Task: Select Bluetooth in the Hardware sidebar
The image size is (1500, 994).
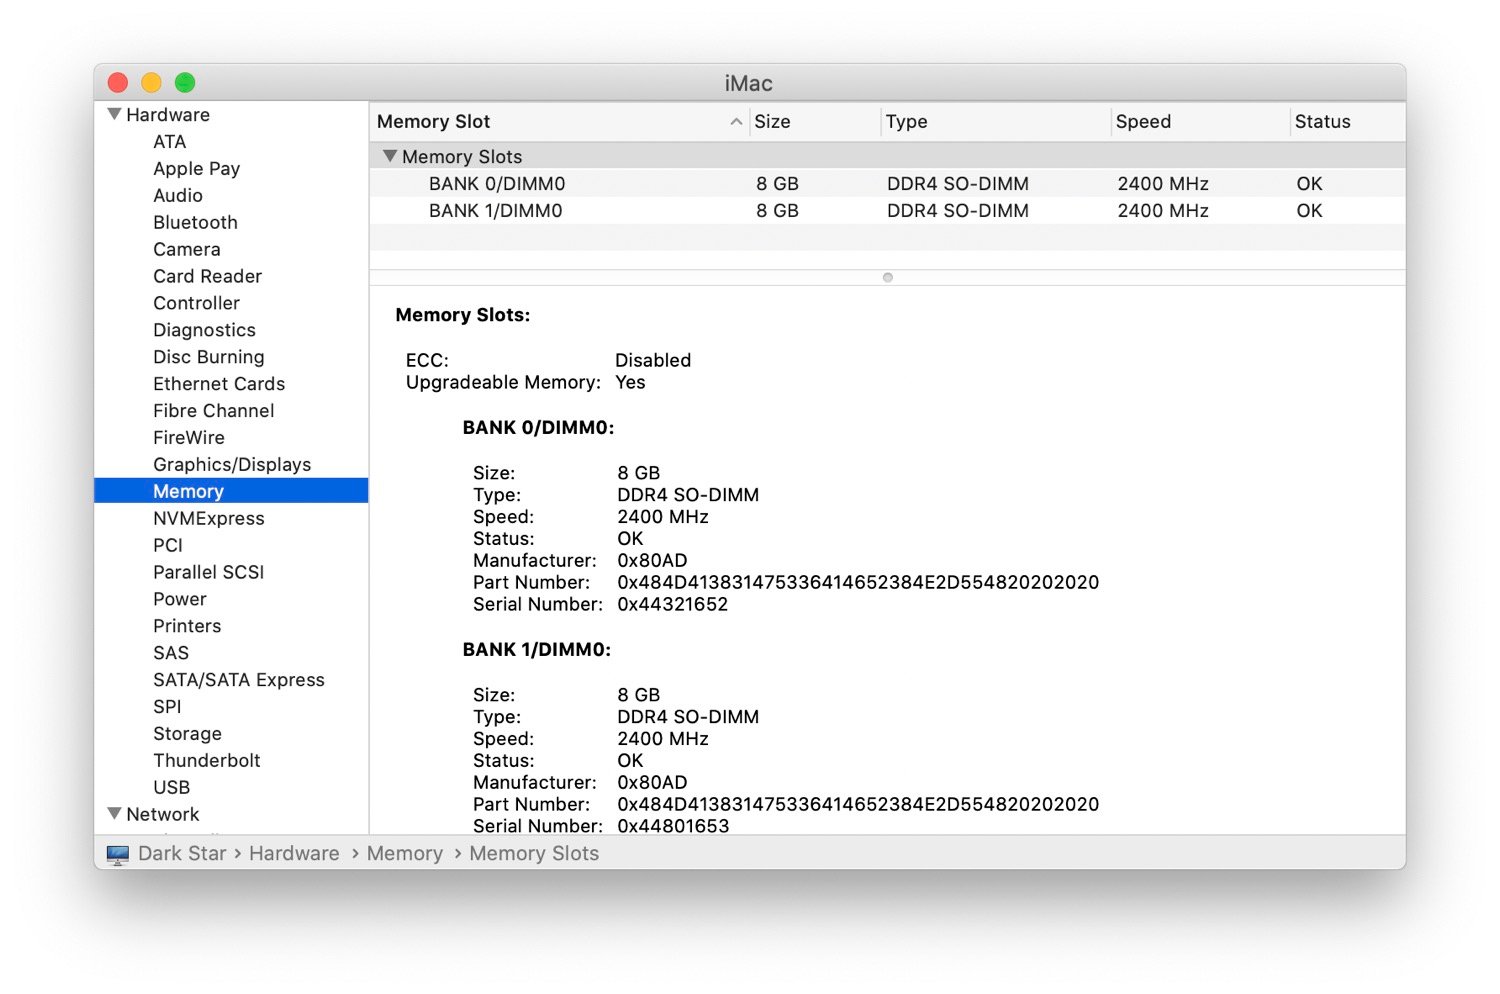Action: coord(195,222)
